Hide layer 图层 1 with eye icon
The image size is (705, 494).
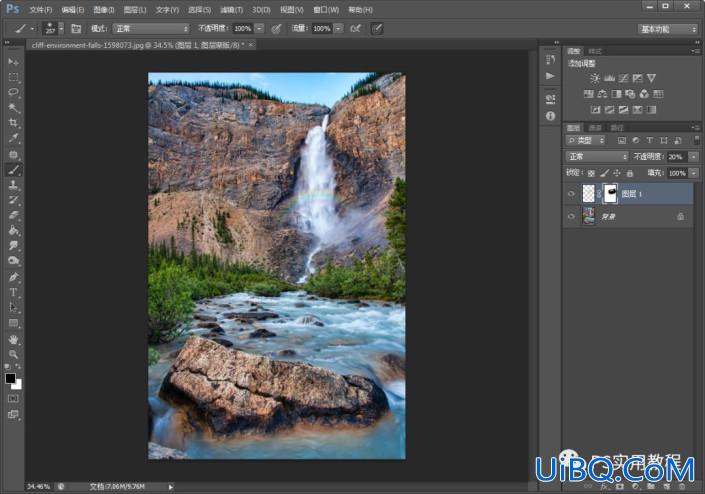tap(571, 194)
